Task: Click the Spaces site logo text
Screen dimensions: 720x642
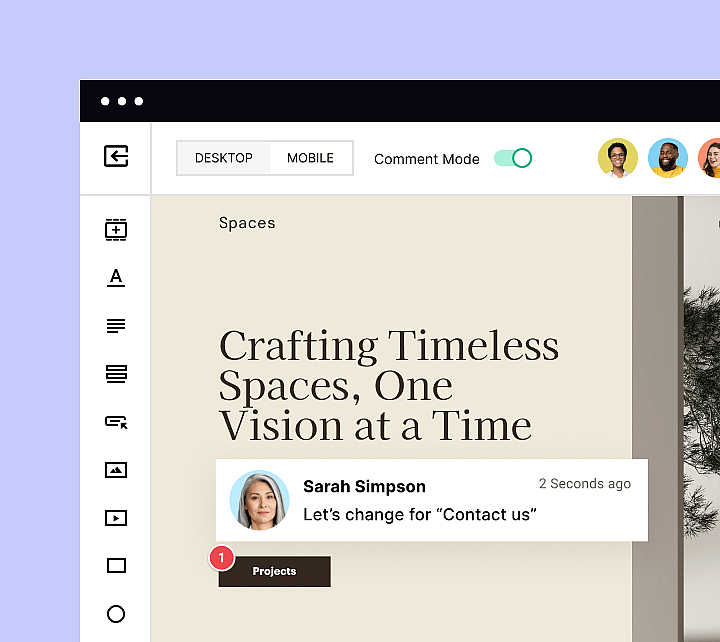Action: (247, 223)
